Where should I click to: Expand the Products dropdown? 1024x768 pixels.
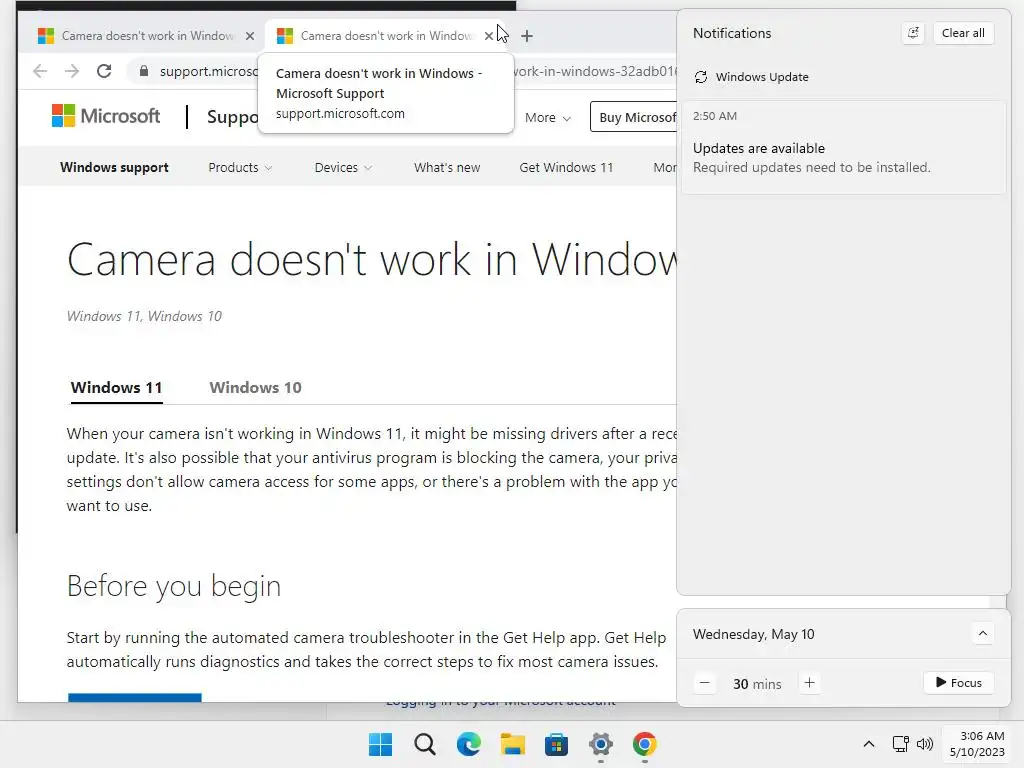point(240,168)
